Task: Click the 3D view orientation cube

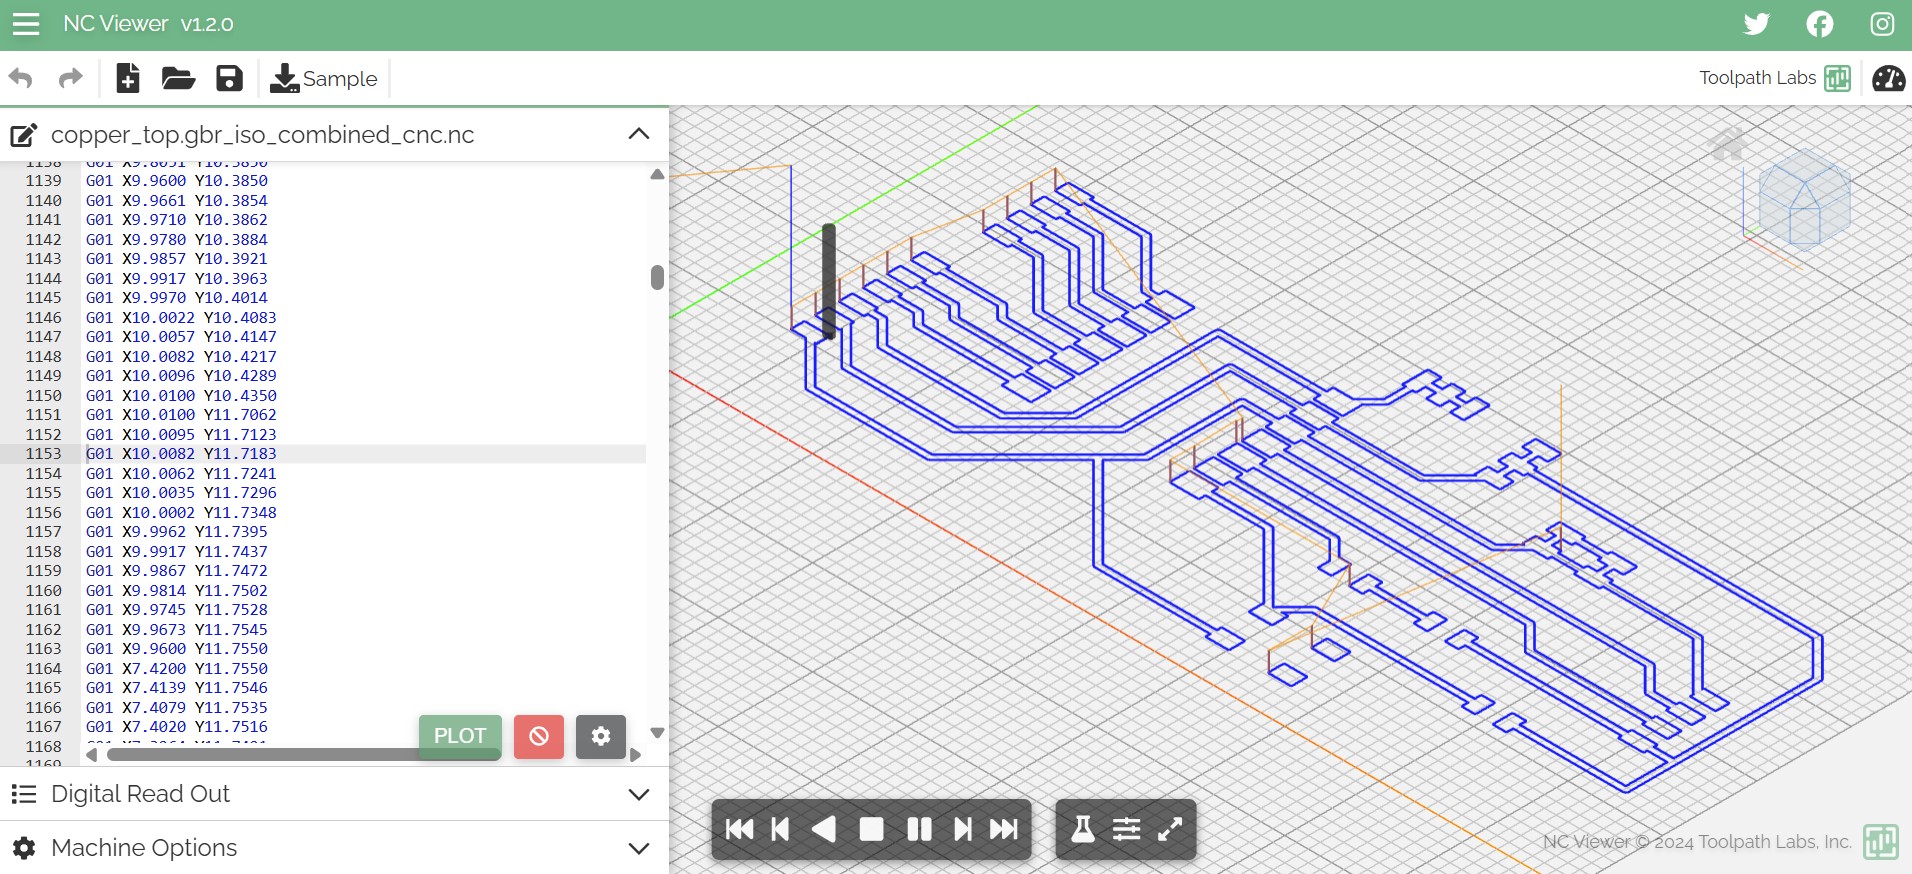Action: (x=1803, y=198)
